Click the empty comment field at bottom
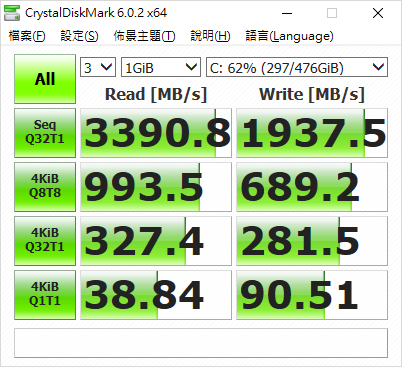Viewport: 402px width, 367px height. pyautogui.click(x=201, y=343)
